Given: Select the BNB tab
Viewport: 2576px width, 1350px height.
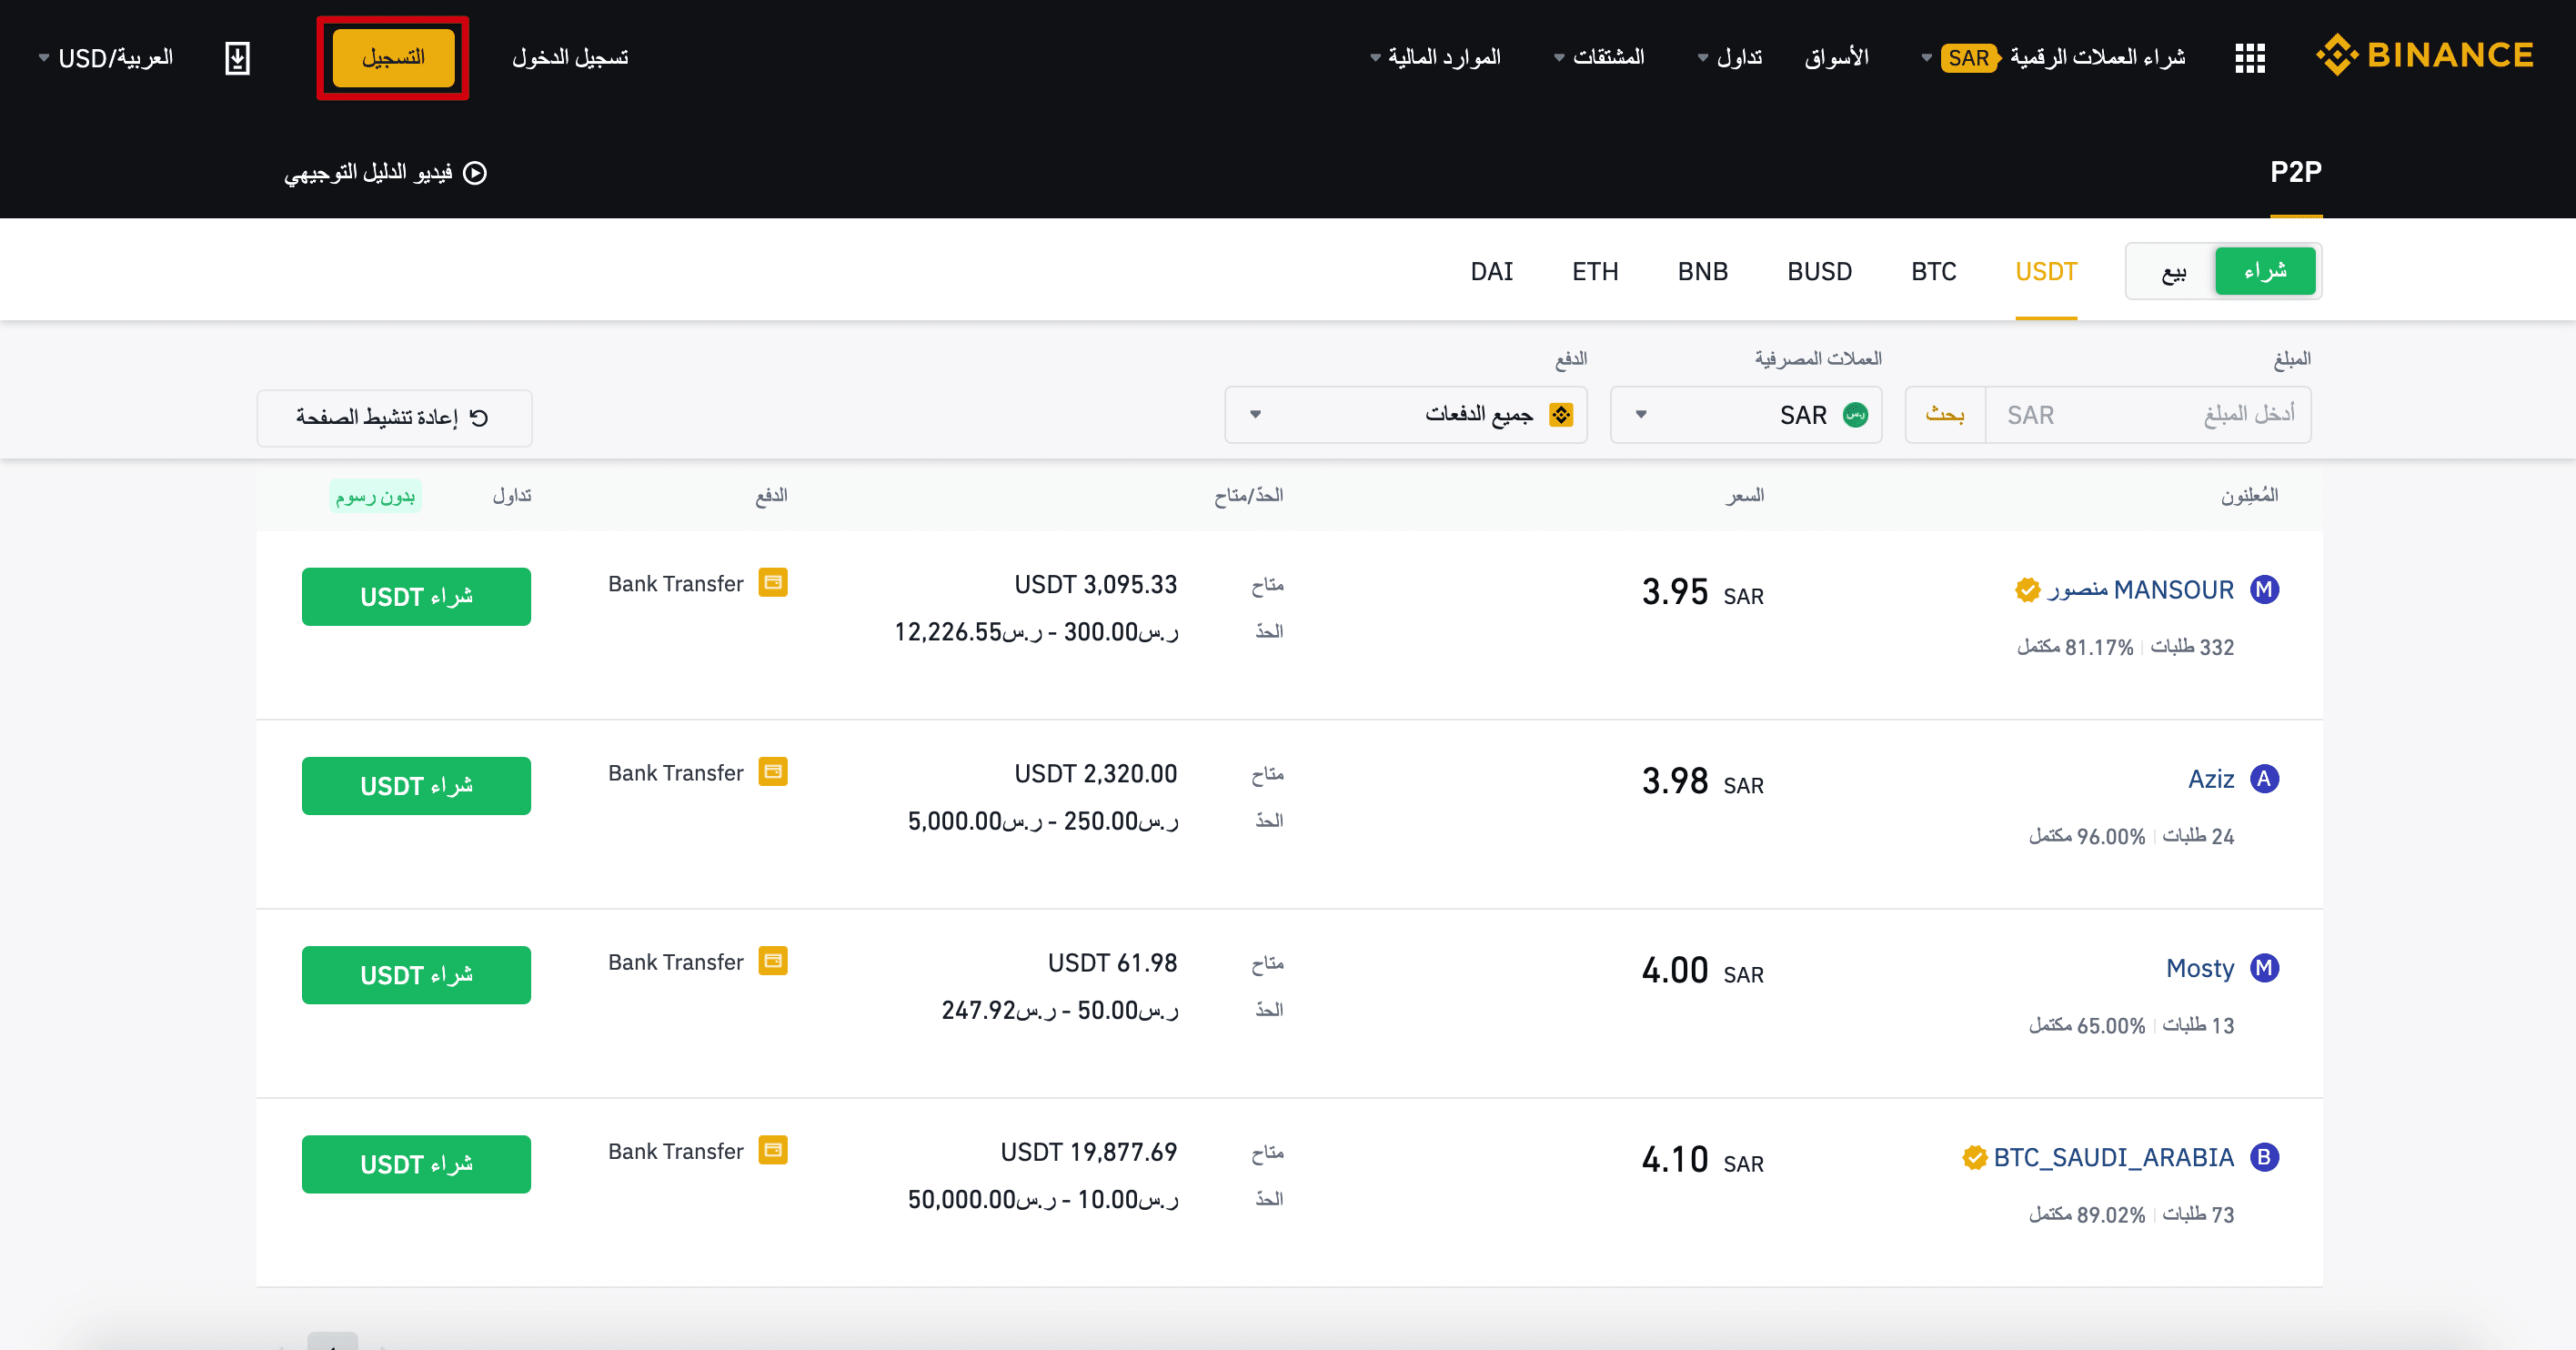Looking at the screenshot, I should click(1703, 272).
